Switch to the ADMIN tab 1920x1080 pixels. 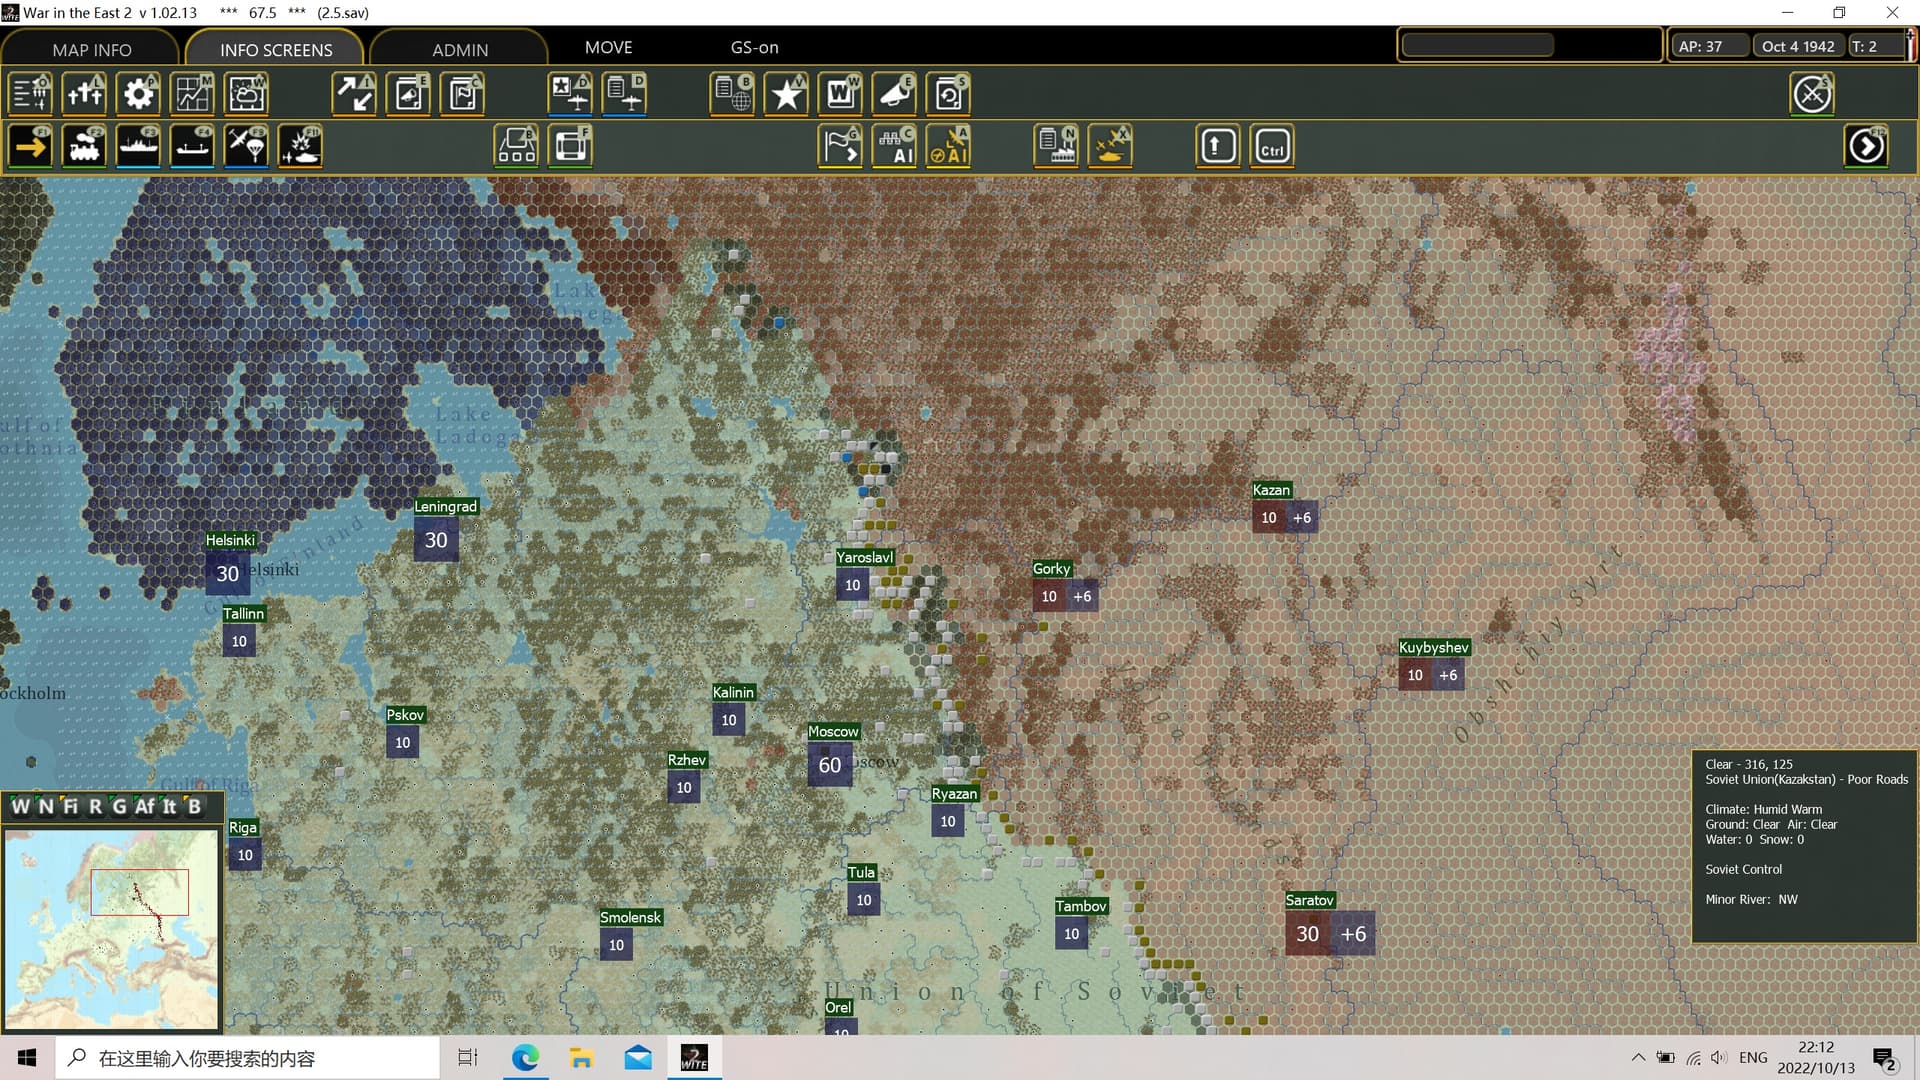tap(460, 49)
